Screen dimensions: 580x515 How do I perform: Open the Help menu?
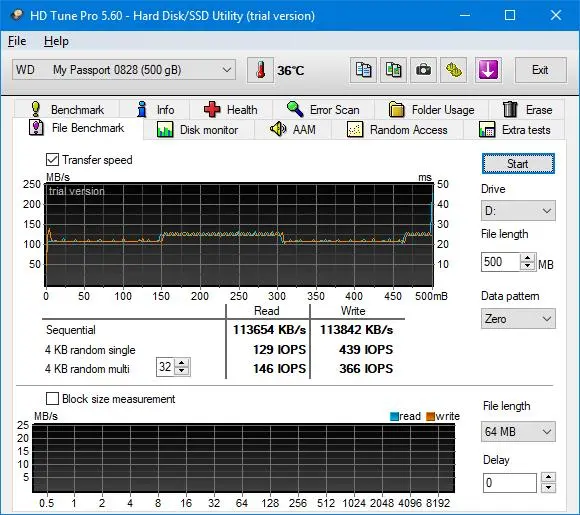coord(56,41)
